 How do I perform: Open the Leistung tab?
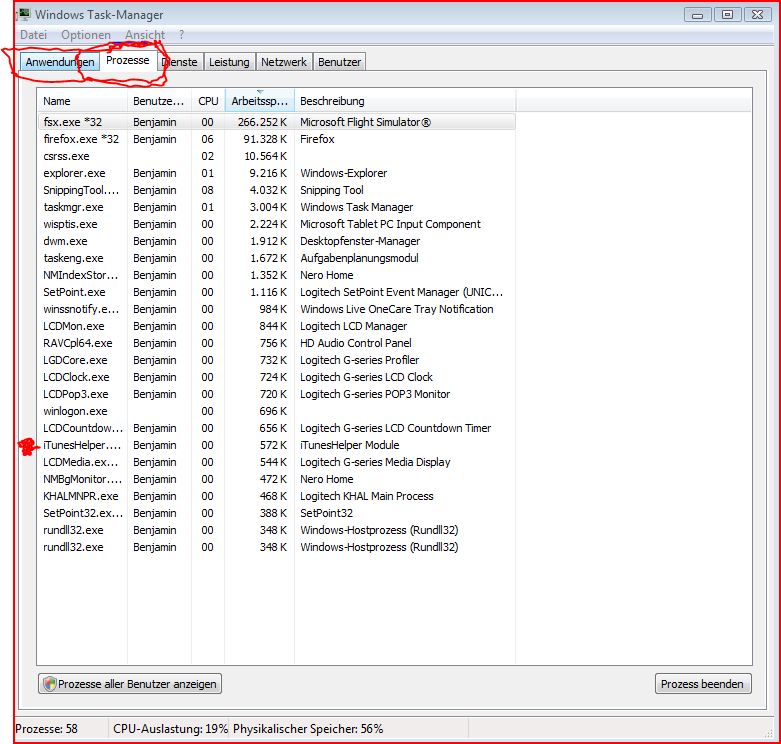click(229, 62)
